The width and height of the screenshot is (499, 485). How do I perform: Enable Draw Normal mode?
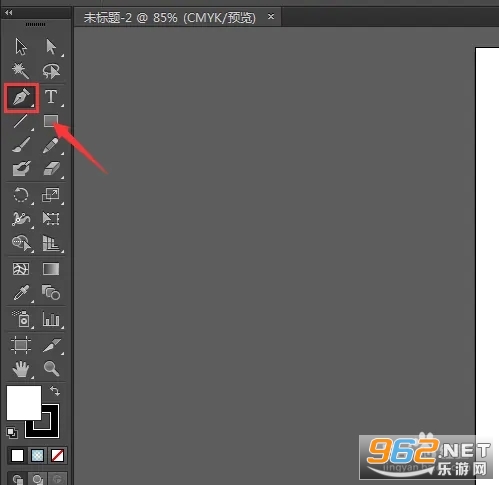click(18, 479)
